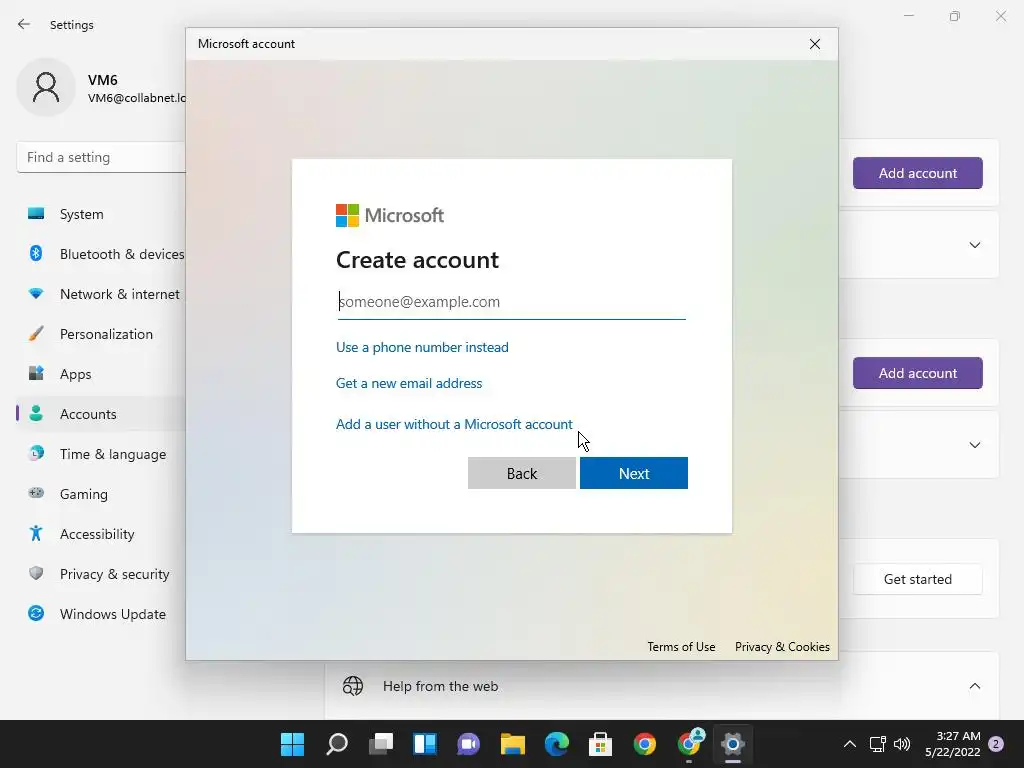1024x768 pixels.
Task: Open Chrome with profile badge on taskbar
Action: pyautogui.click(x=689, y=744)
